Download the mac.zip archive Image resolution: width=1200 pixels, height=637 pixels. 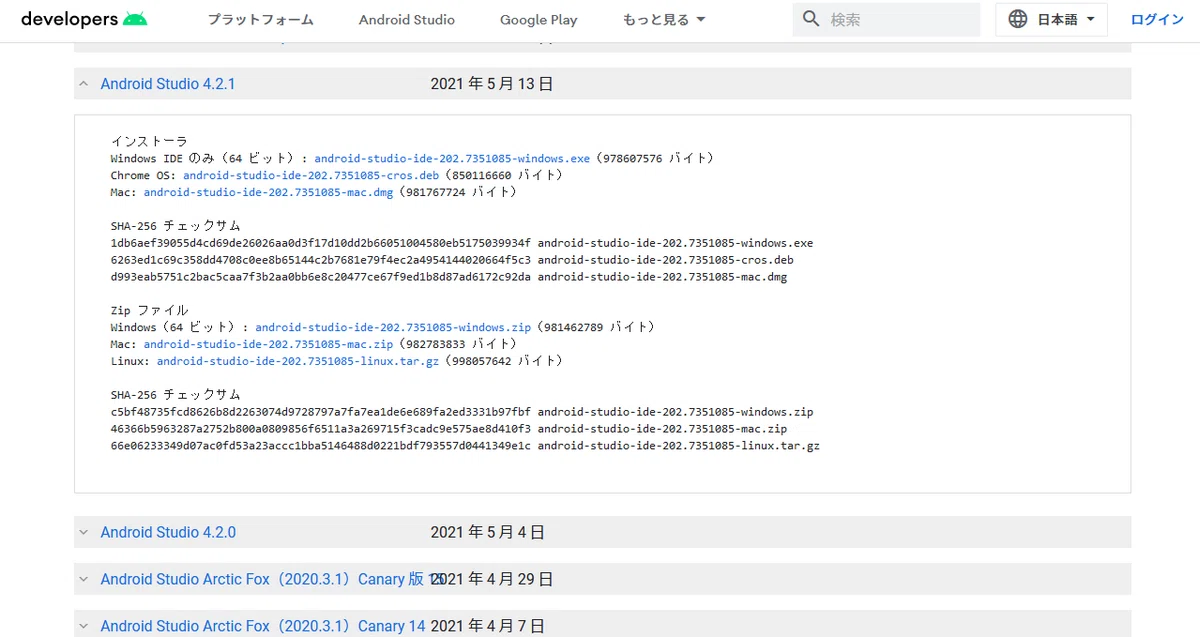[268, 344]
